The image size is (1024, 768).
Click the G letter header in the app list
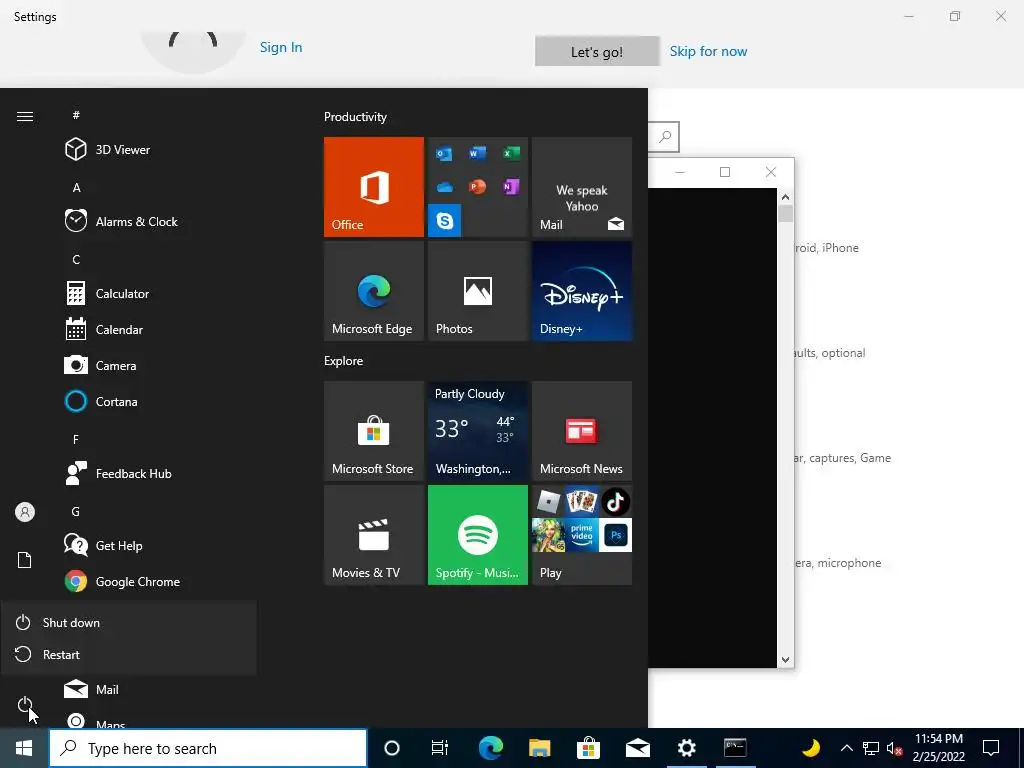pos(76,511)
